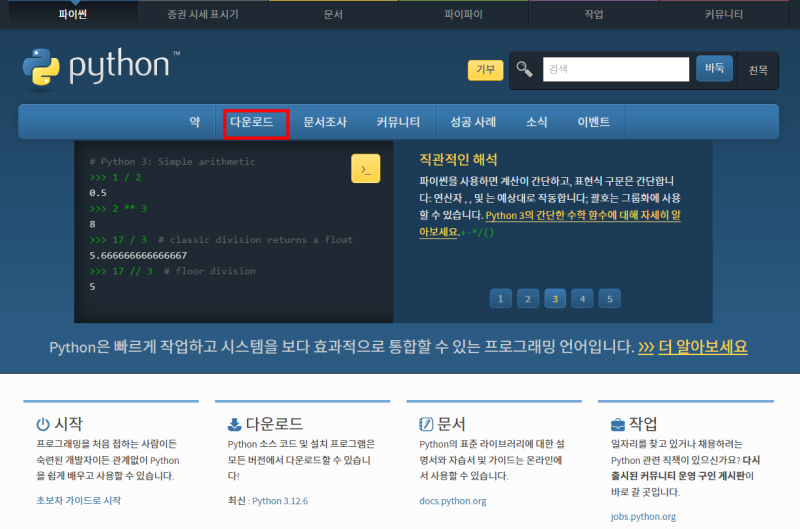This screenshot has height=529, width=800.
Task: Open the 문서조사 navigation menu
Action: [325, 122]
